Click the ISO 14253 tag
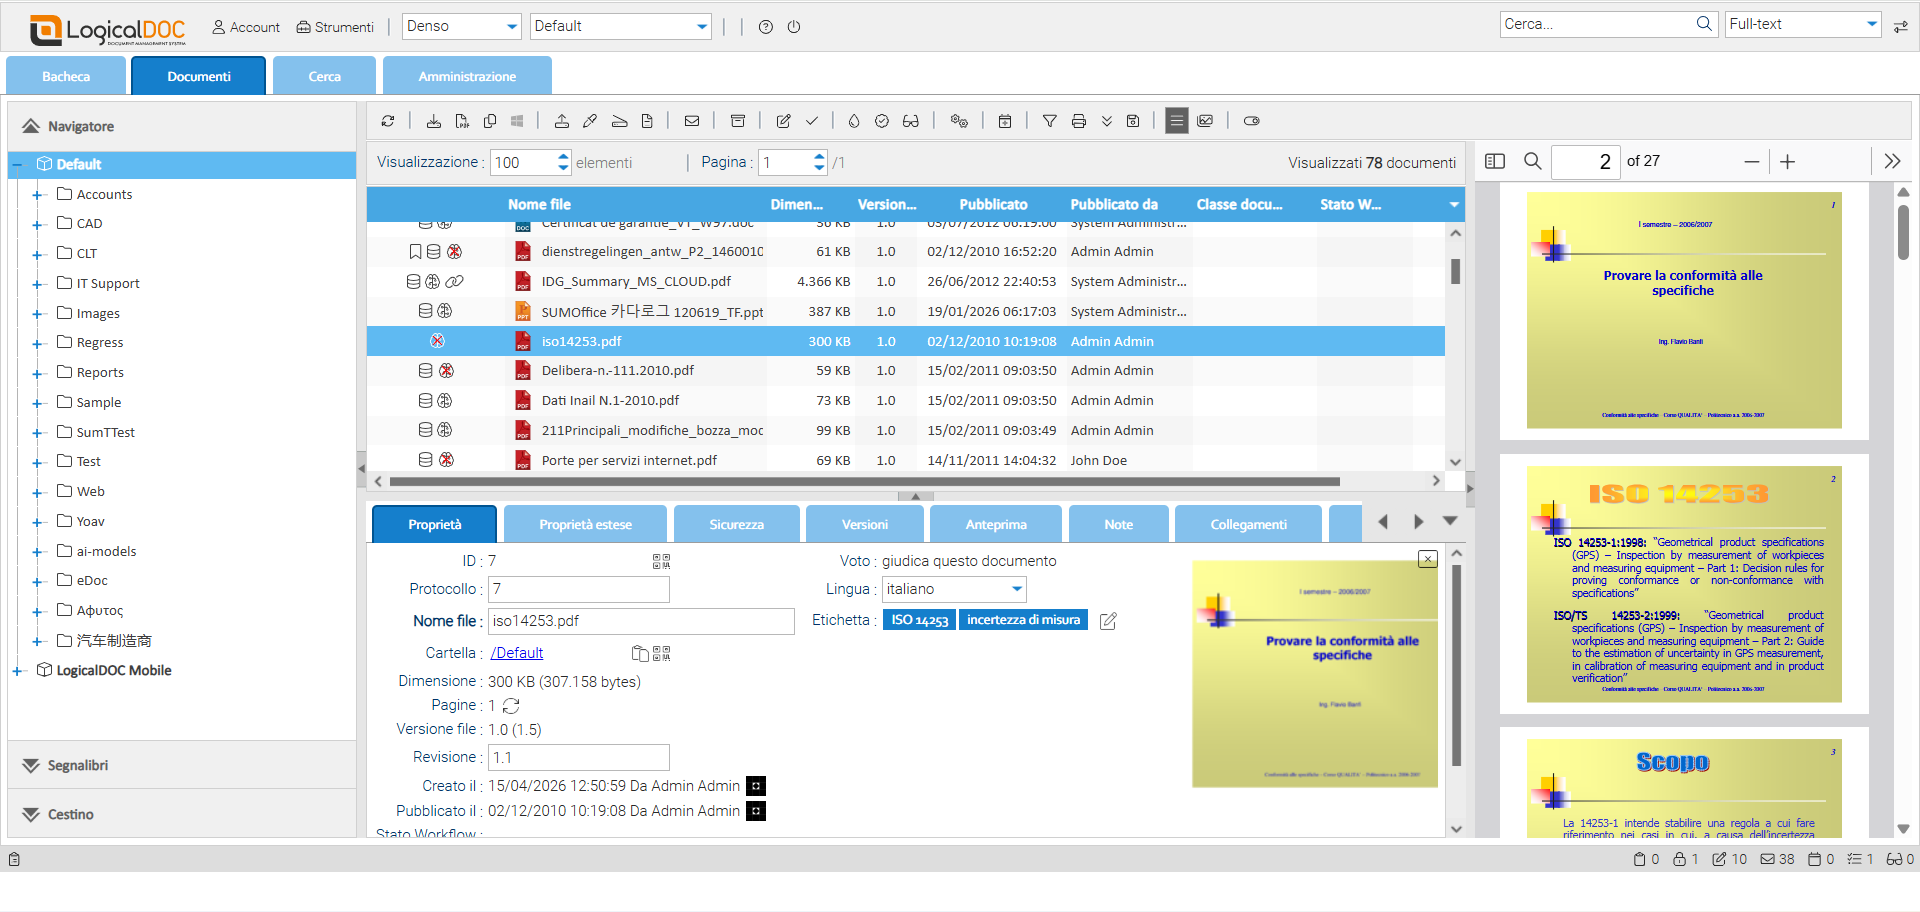This screenshot has height=912, width=1920. 920,620
